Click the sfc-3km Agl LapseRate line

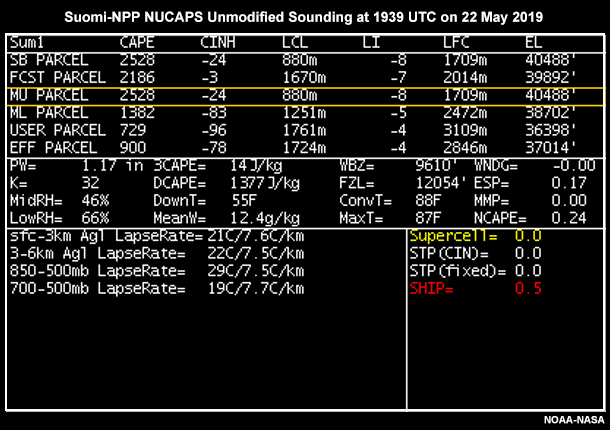157,236
